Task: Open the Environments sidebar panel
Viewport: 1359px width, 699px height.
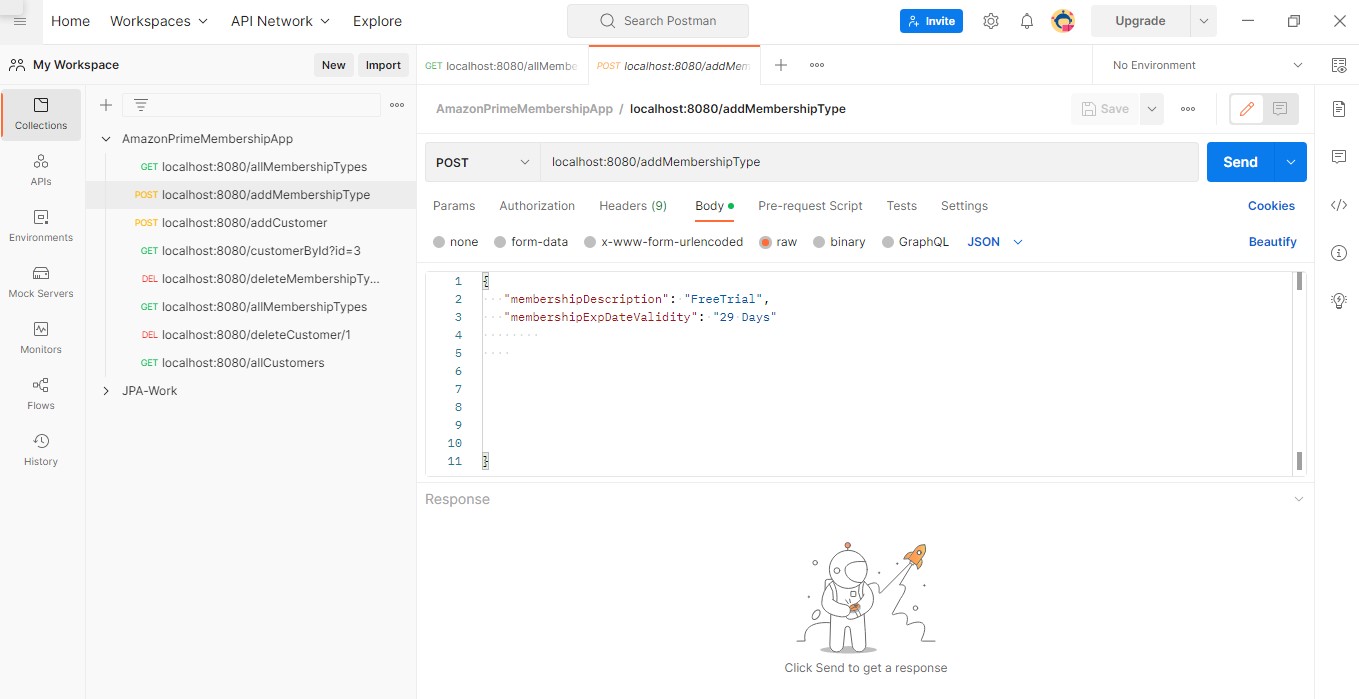Action: click(40, 226)
